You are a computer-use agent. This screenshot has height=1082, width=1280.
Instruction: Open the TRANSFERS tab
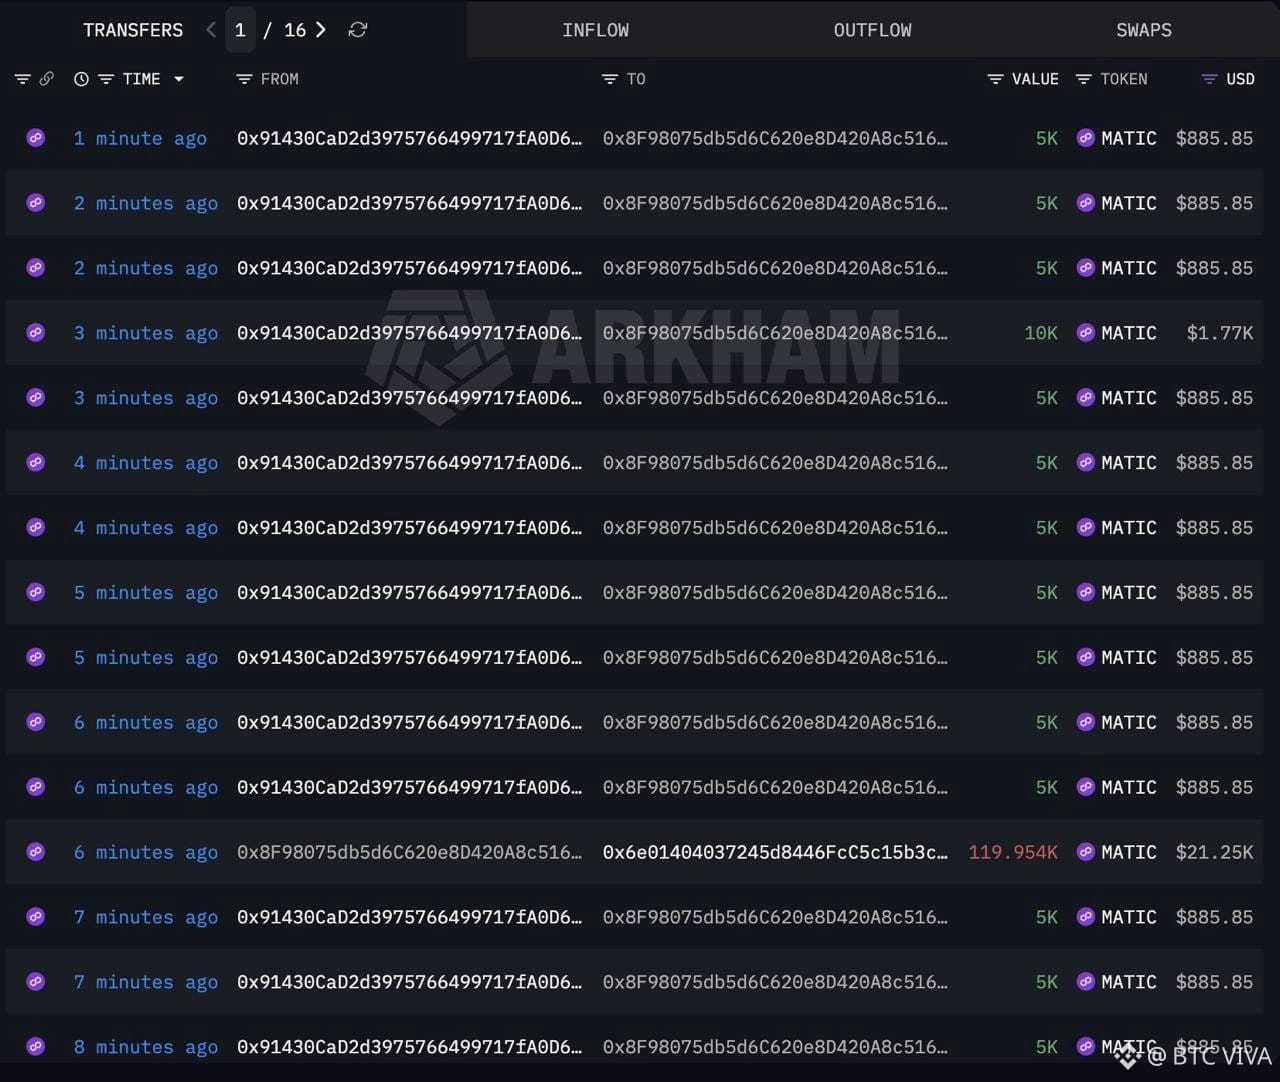tap(133, 30)
